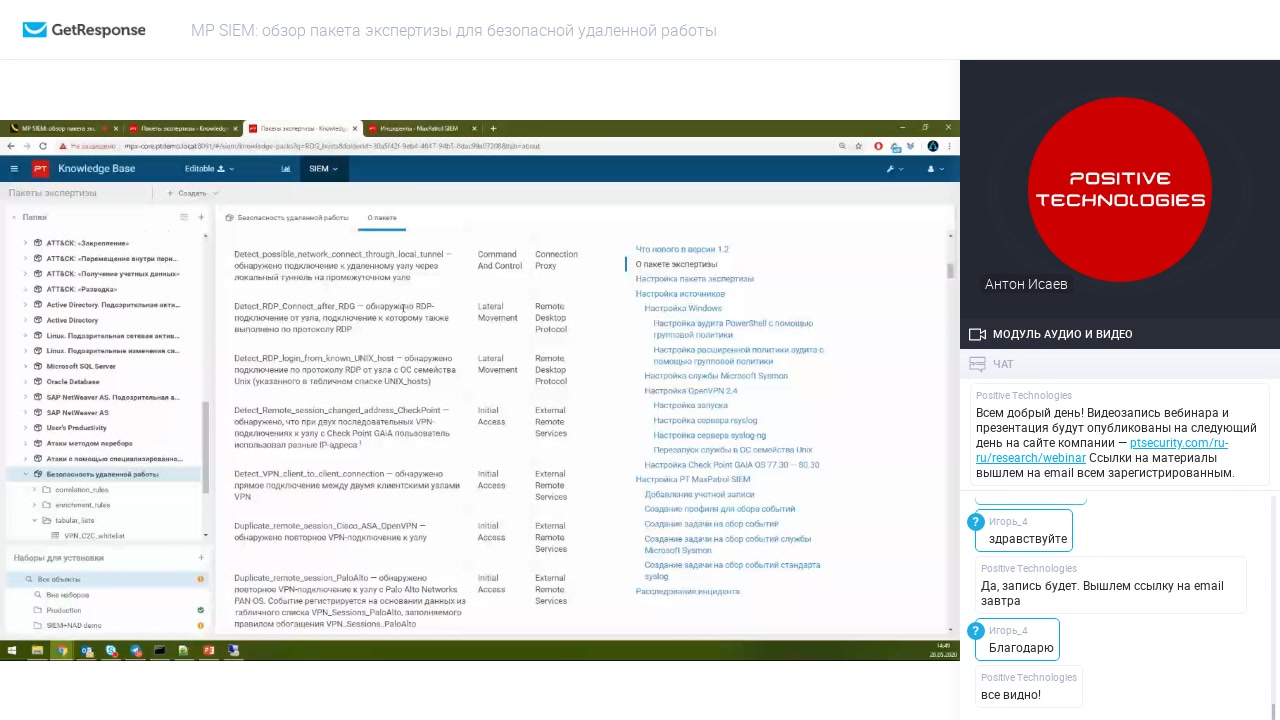The width and height of the screenshot is (1280, 720).
Task: Expand the Oracle Database folder
Action: [26, 381]
